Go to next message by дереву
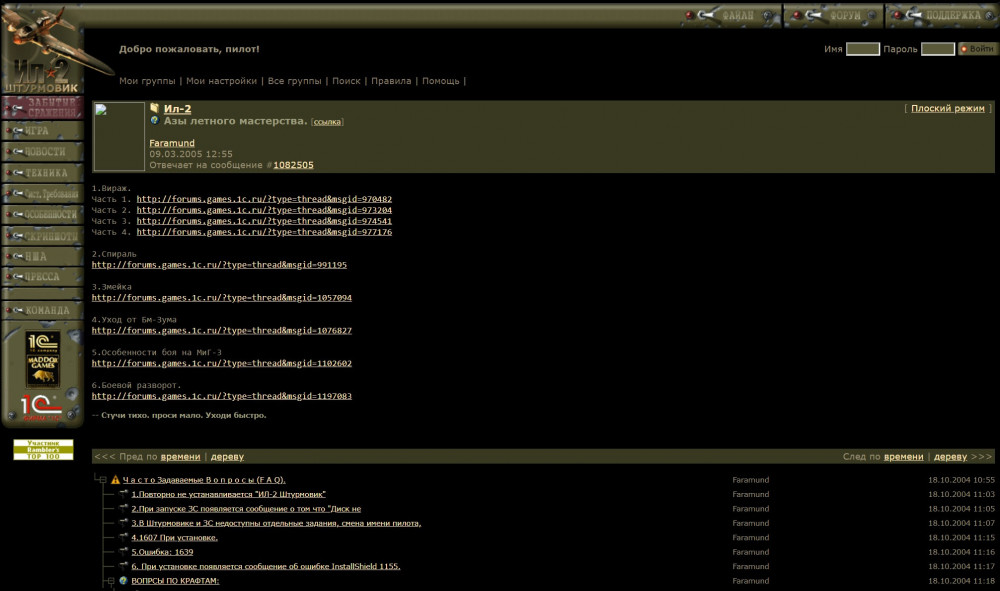 pyautogui.click(x=950, y=456)
